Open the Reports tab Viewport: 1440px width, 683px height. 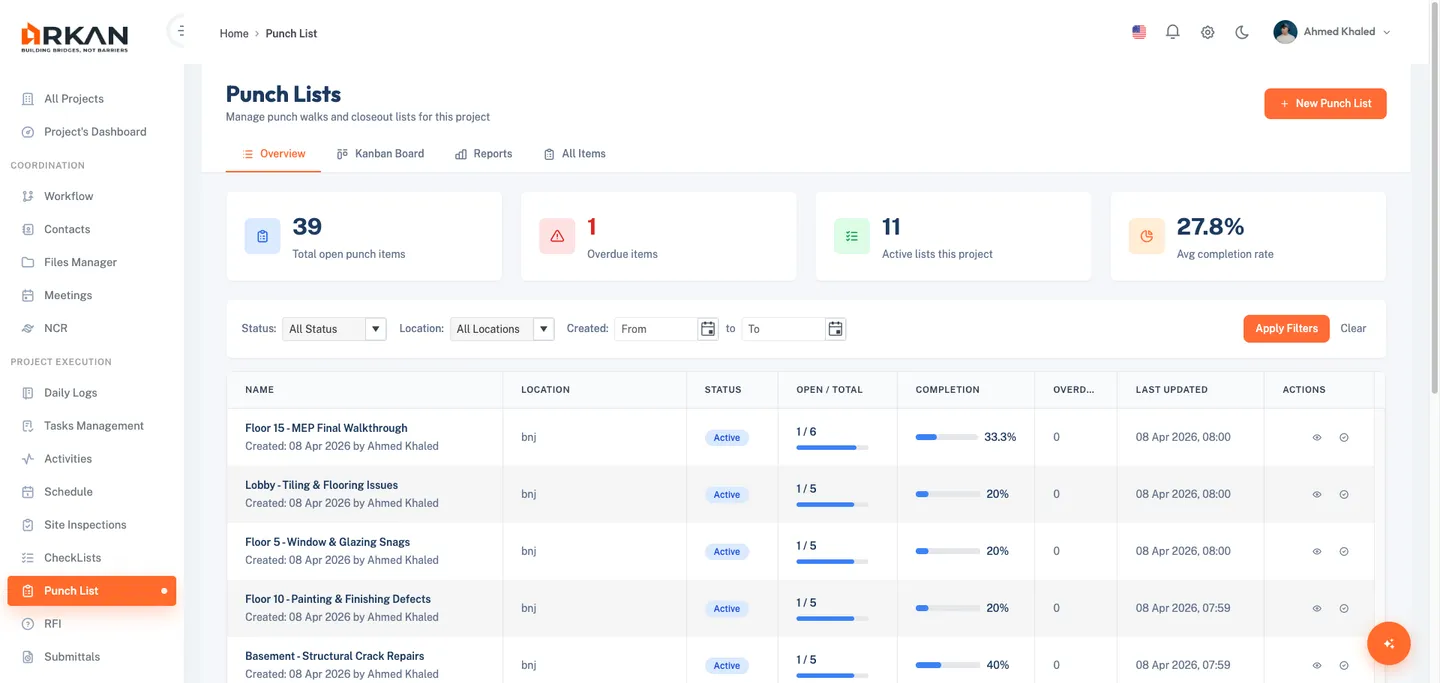483,154
